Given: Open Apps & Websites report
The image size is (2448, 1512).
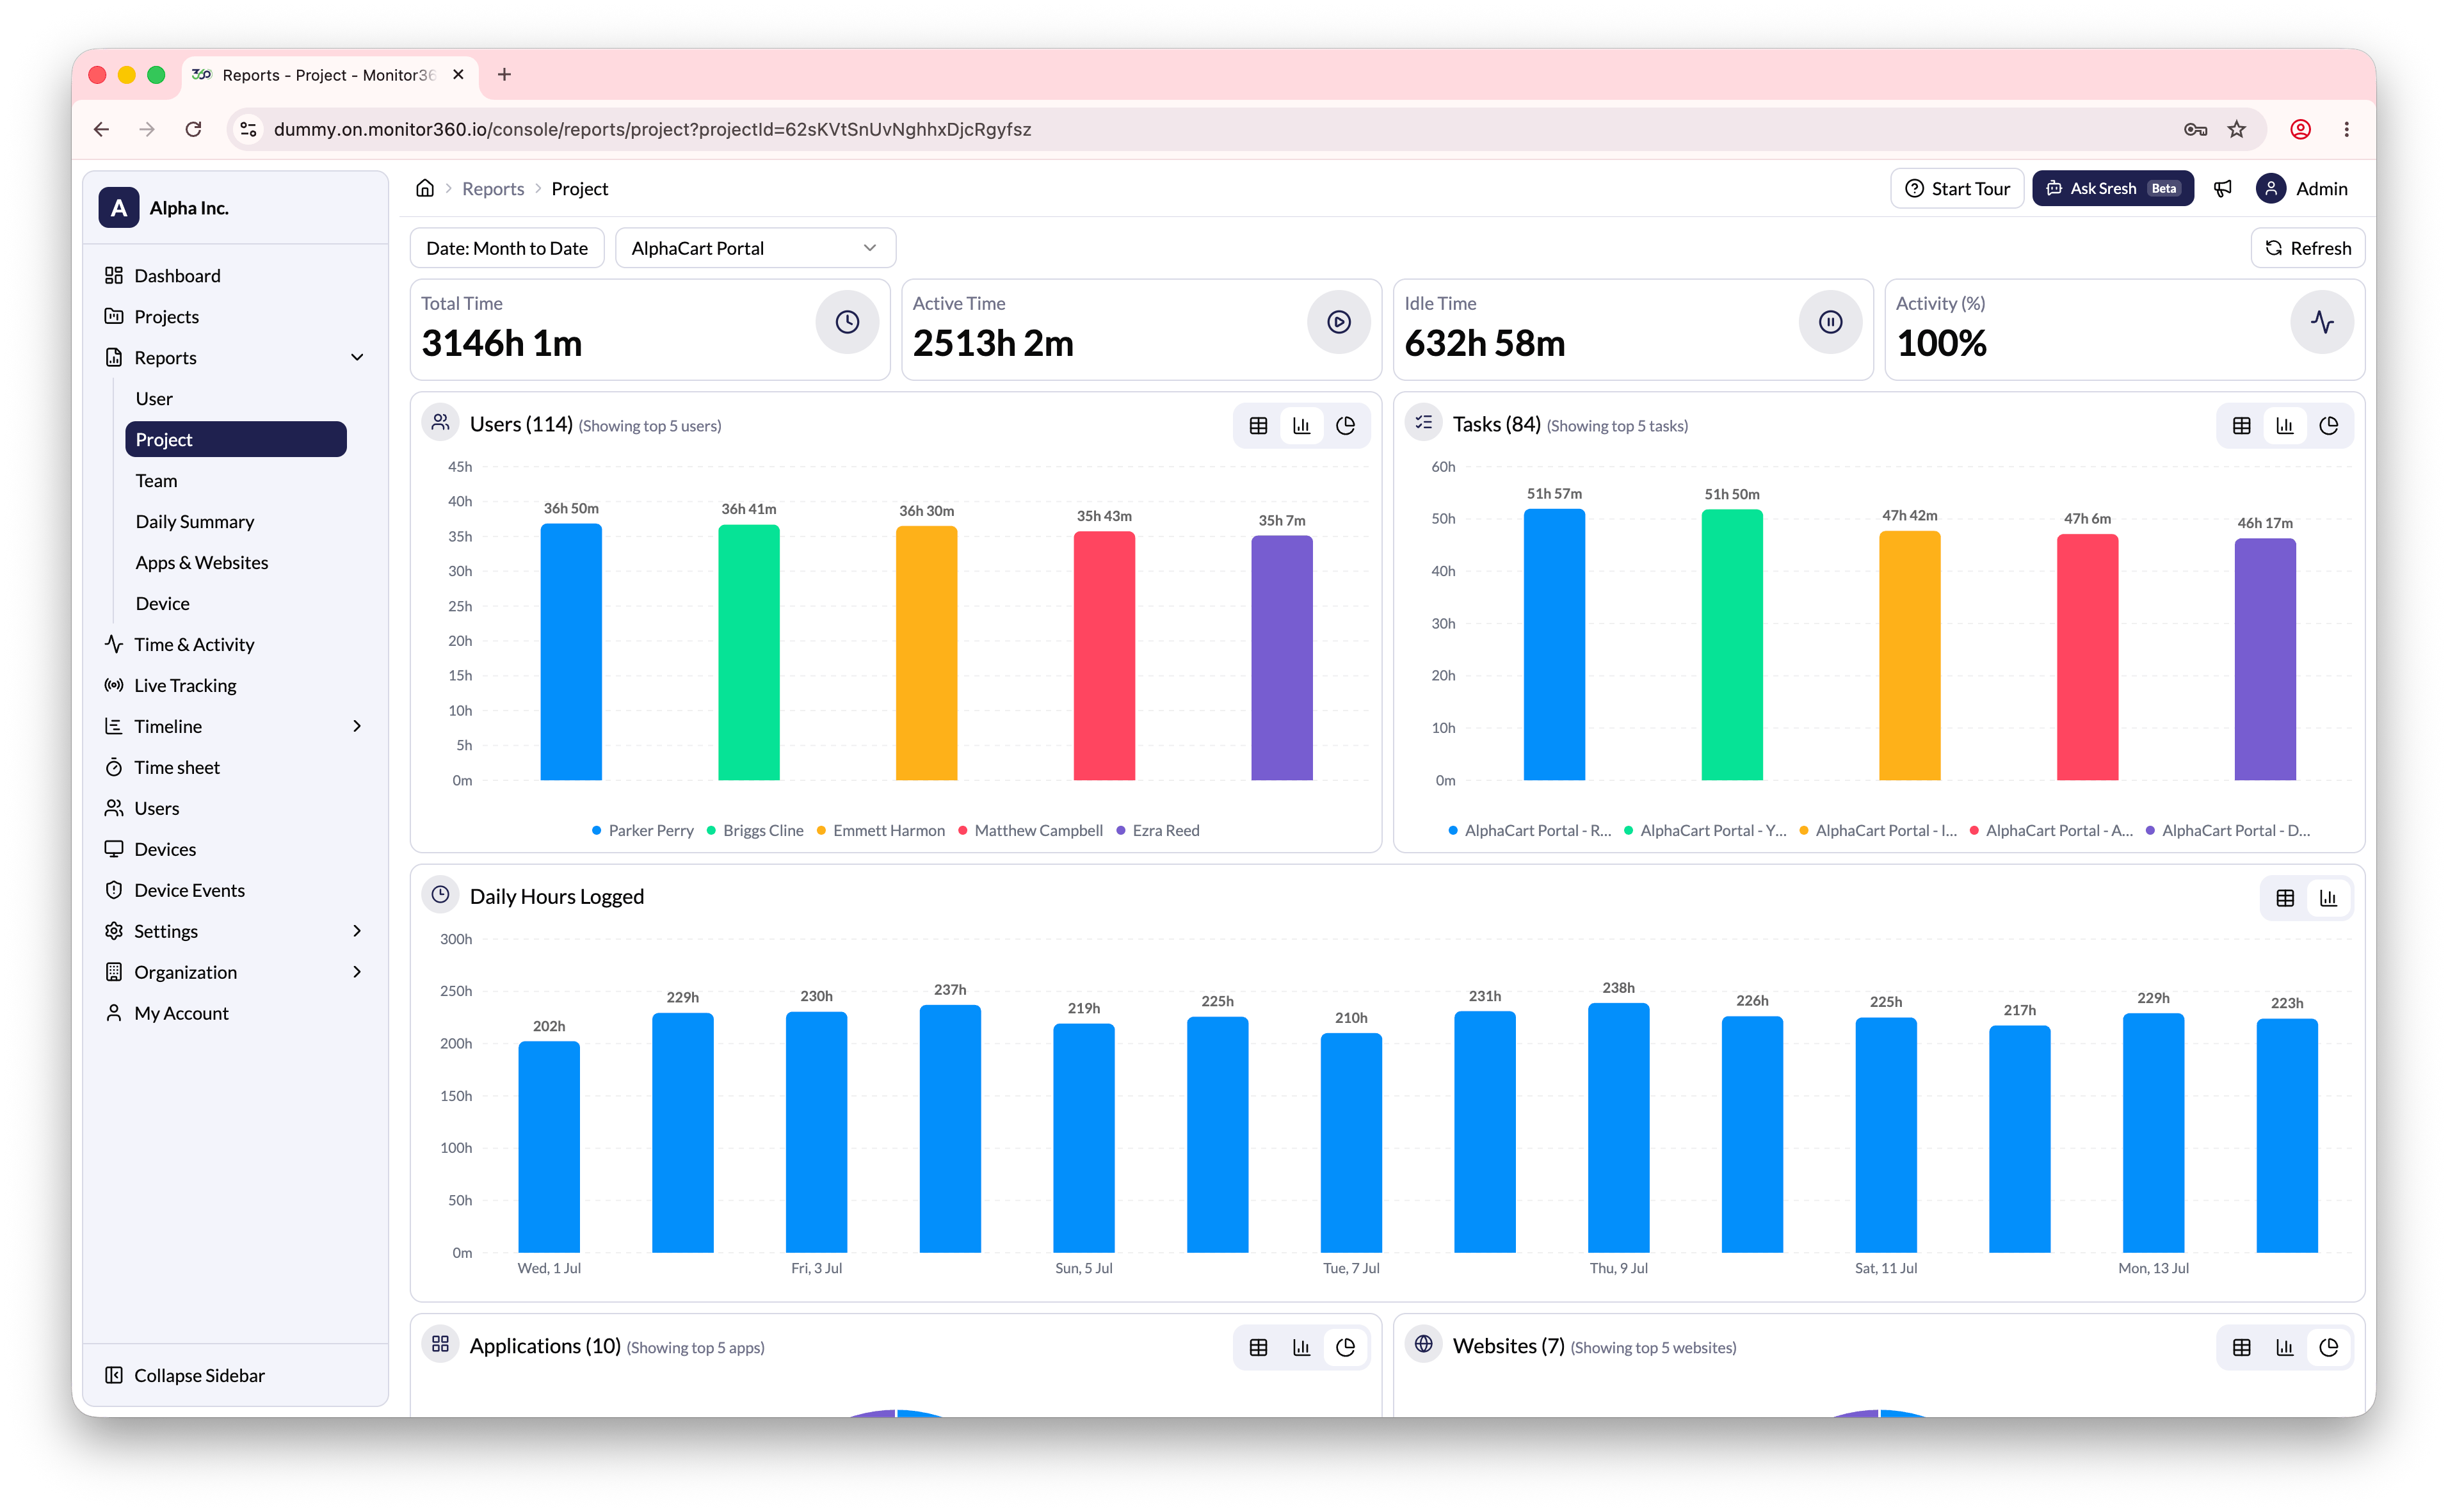Looking at the screenshot, I should coord(235,562).
